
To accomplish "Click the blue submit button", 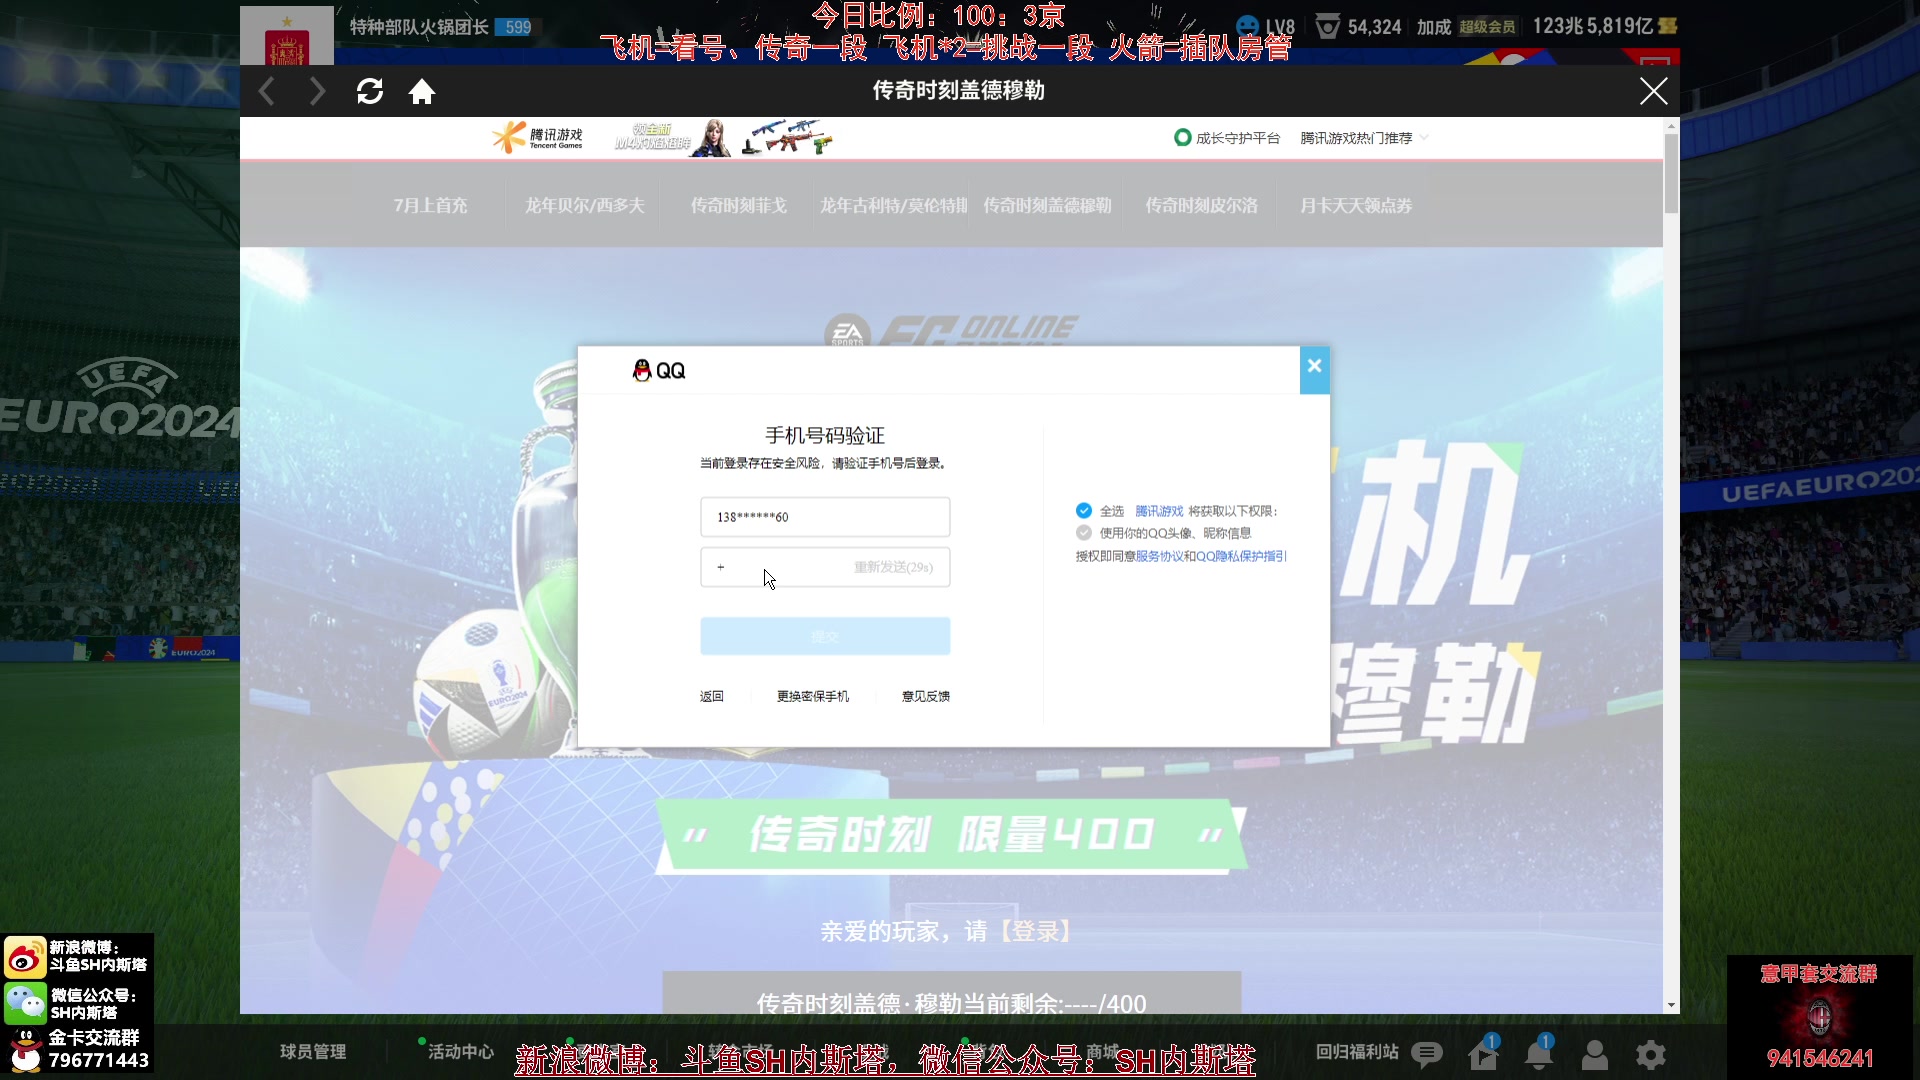I will click(825, 636).
